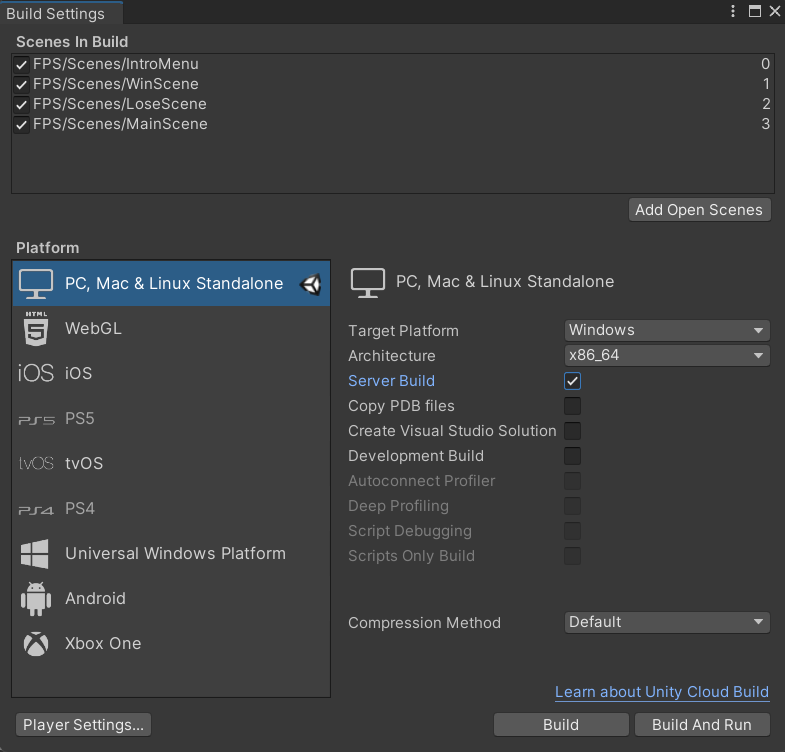The image size is (785, 752).
Task: Select the Universal Windows Platform icon
Action: click(36, 554)
